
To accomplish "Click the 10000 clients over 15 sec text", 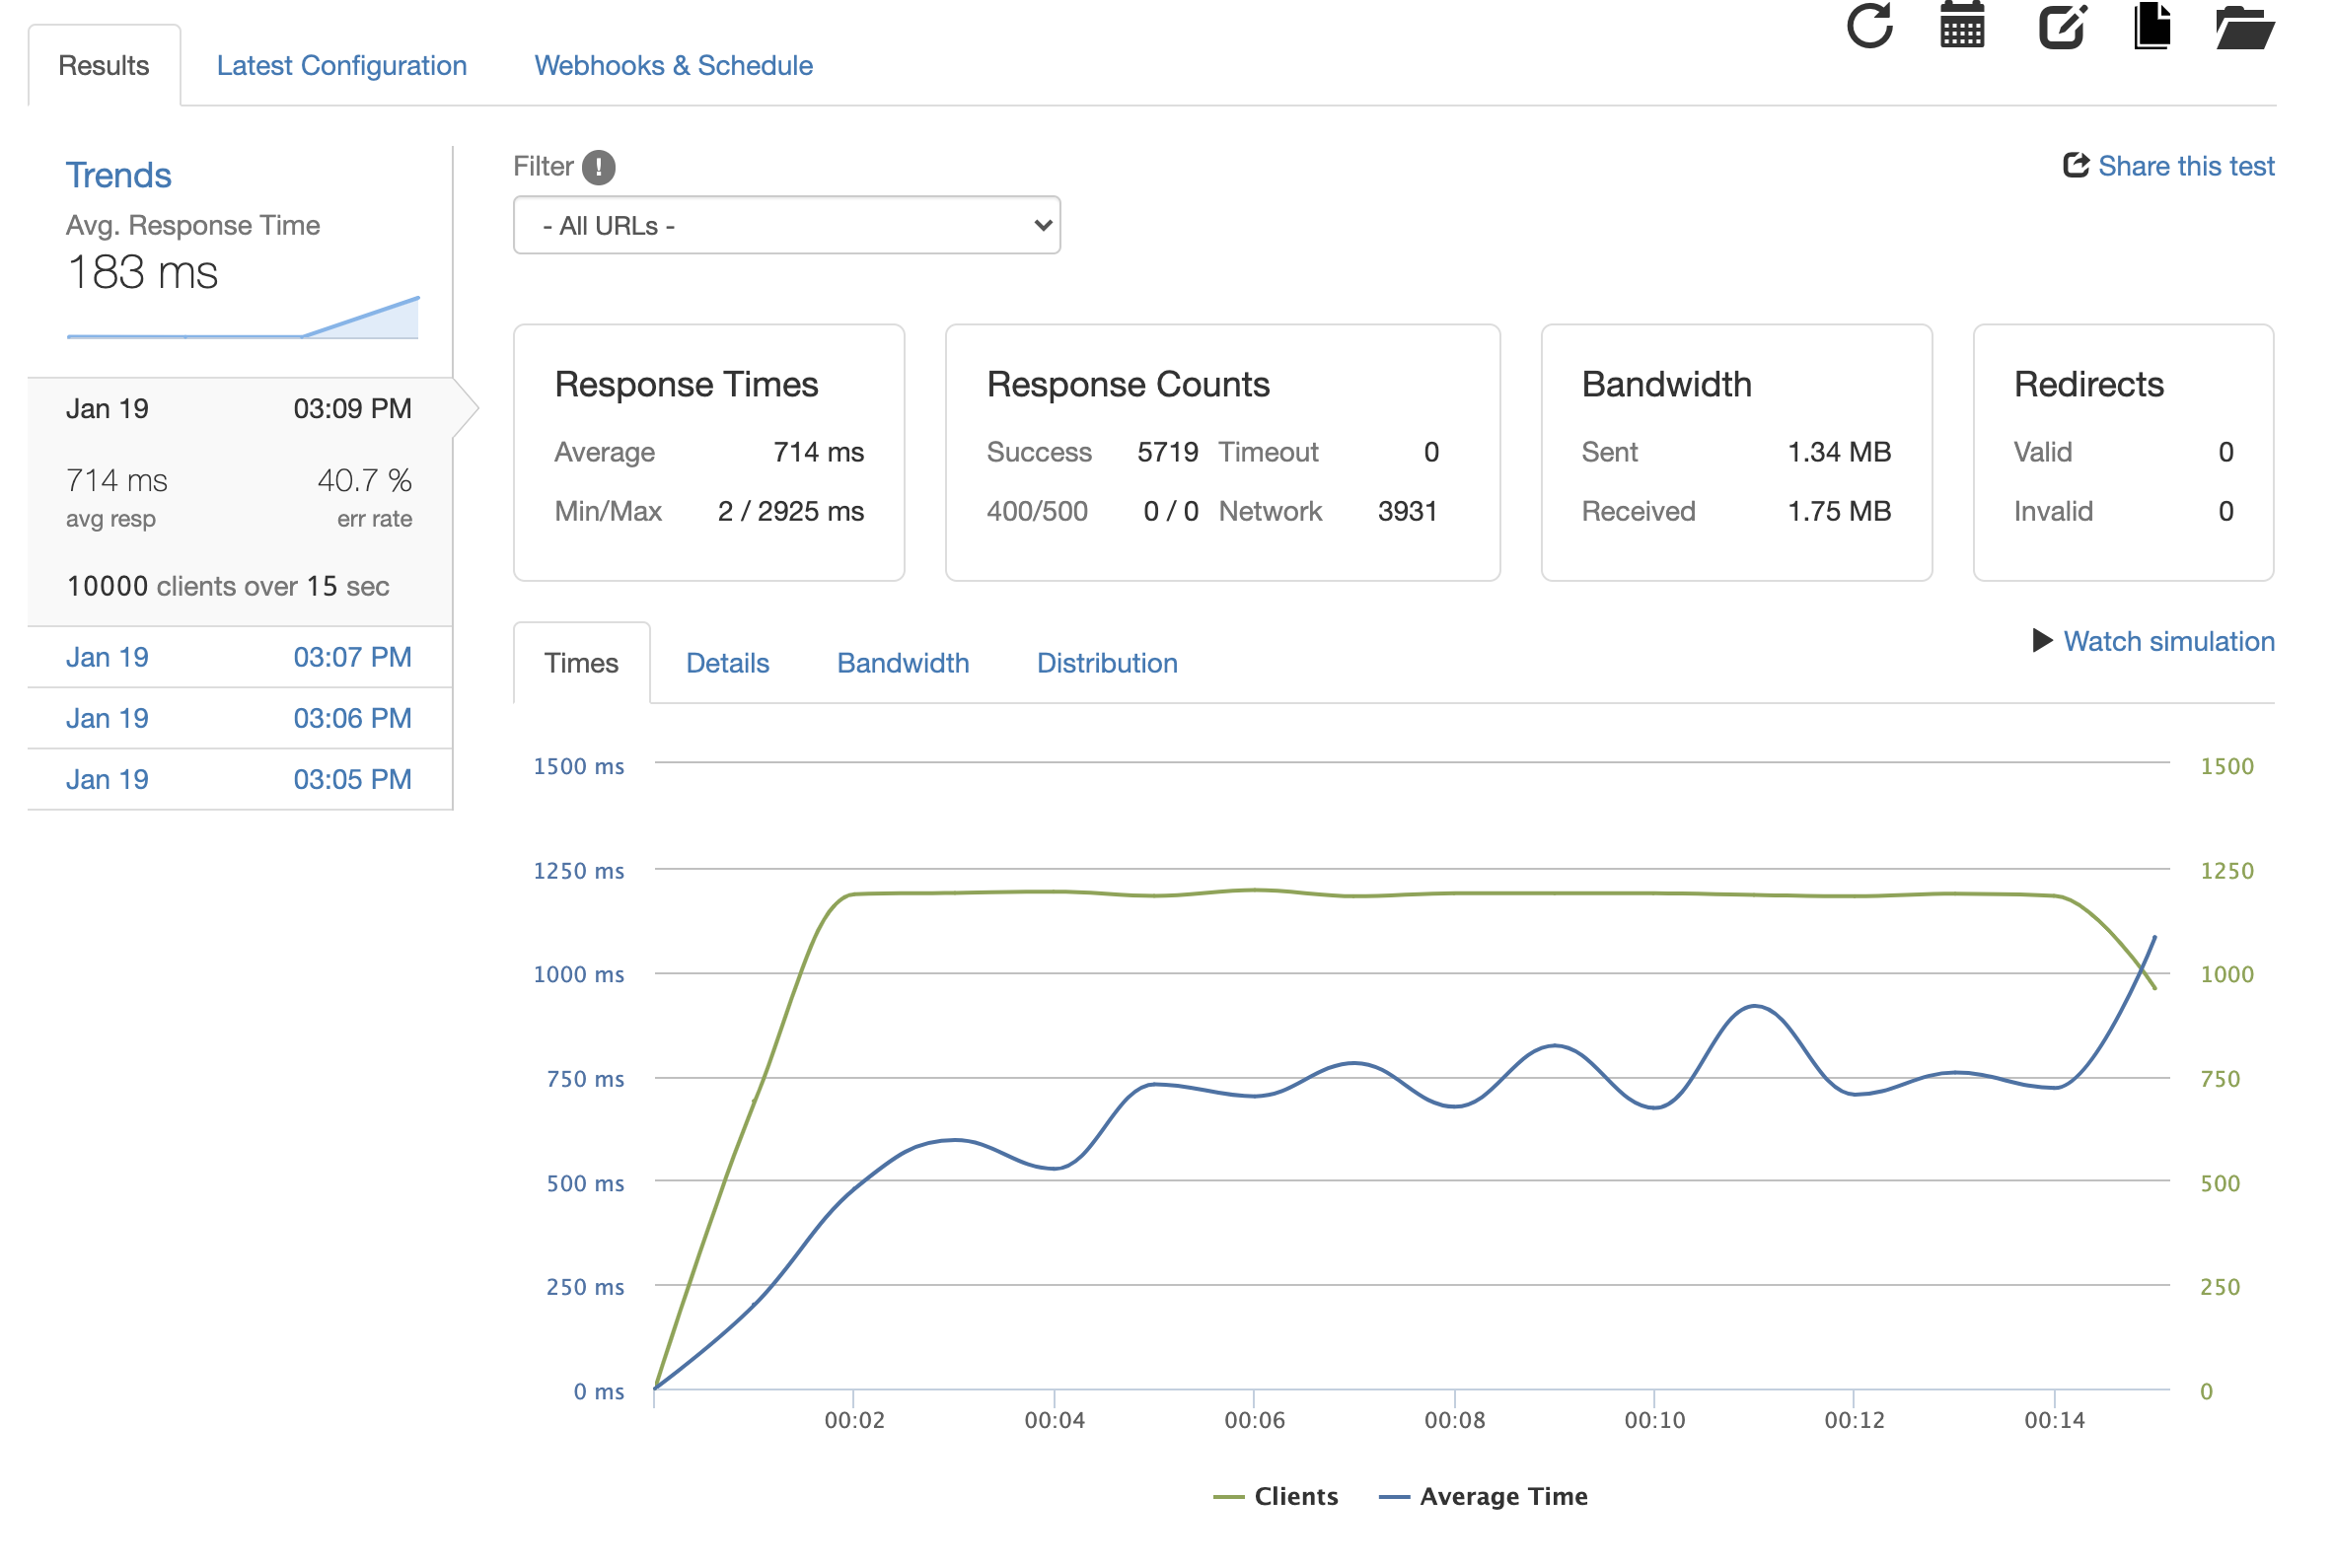I will click(x=228, y=586).
